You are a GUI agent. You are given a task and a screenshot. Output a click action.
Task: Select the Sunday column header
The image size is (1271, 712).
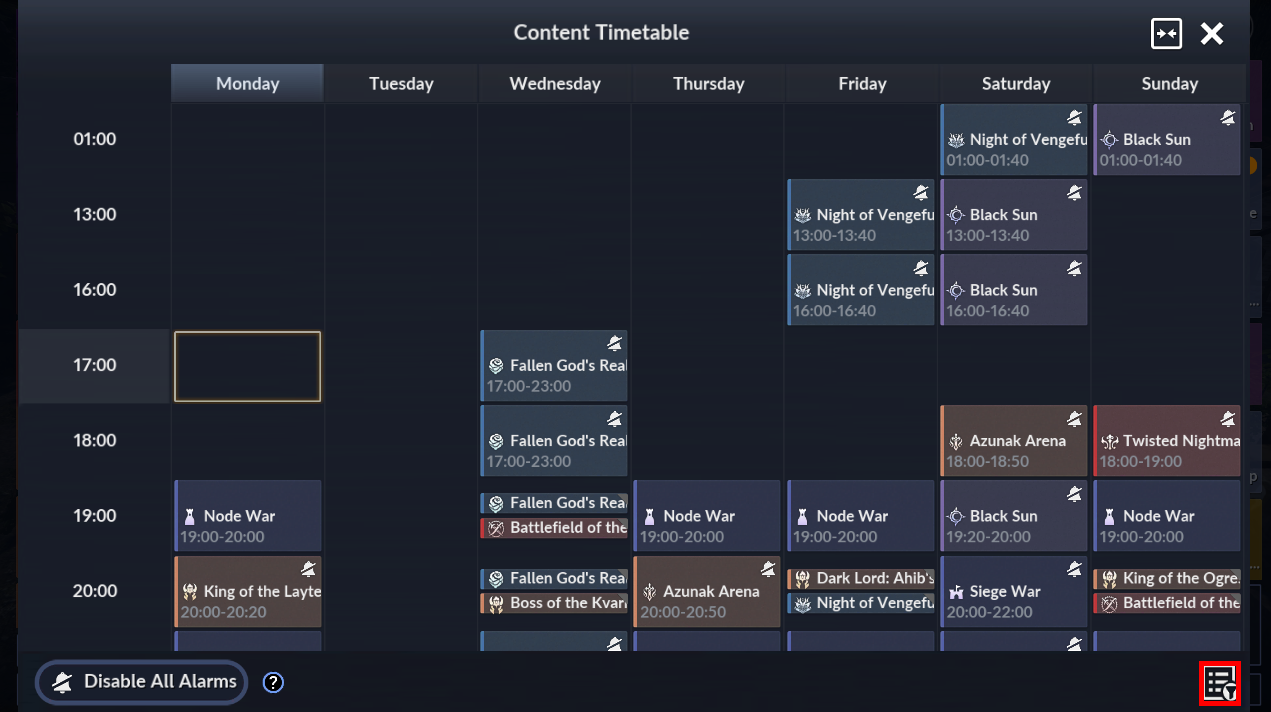click(x=1168, y=84)
